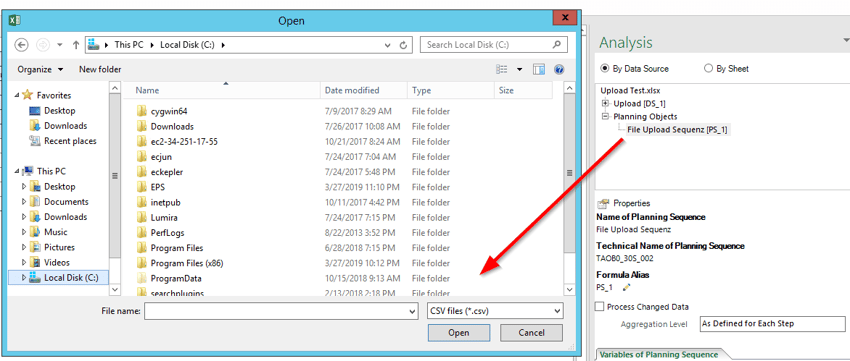Select the inetpub folder

tap(165, 202)
